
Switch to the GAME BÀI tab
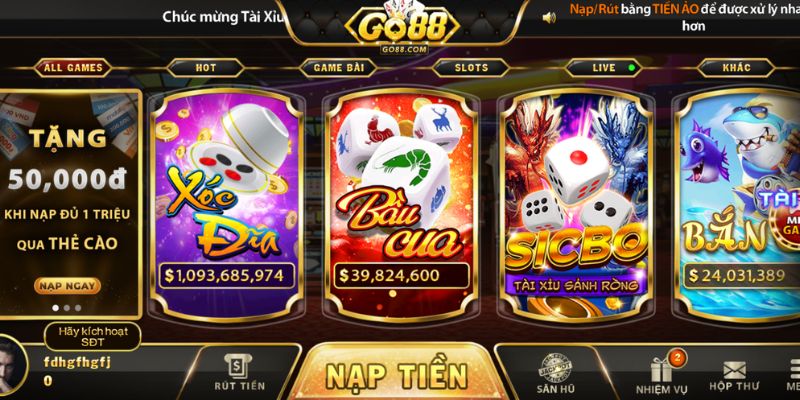(x=339, y=68)
